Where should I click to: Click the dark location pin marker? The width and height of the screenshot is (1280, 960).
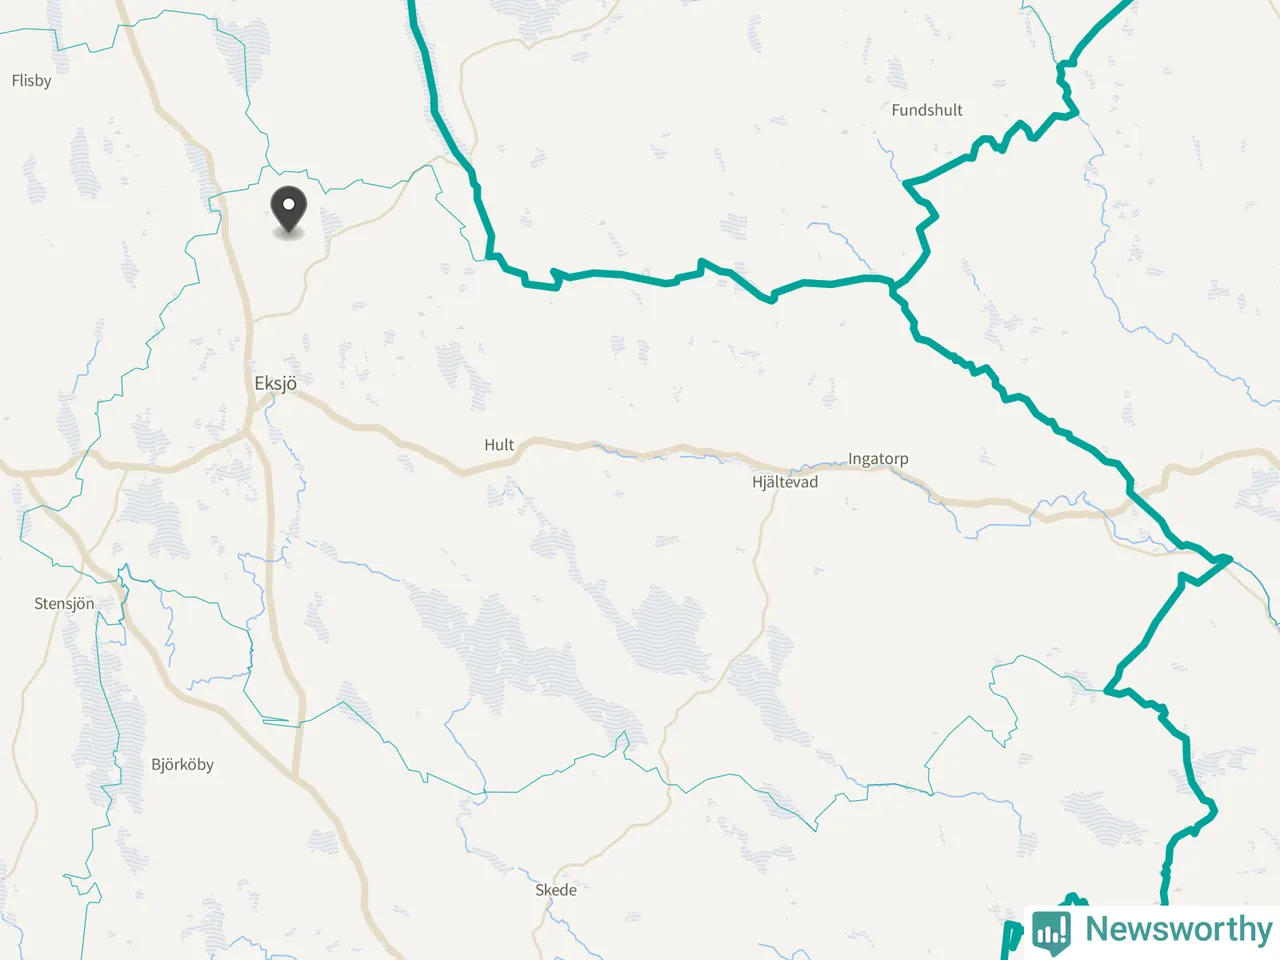[289, 211]
